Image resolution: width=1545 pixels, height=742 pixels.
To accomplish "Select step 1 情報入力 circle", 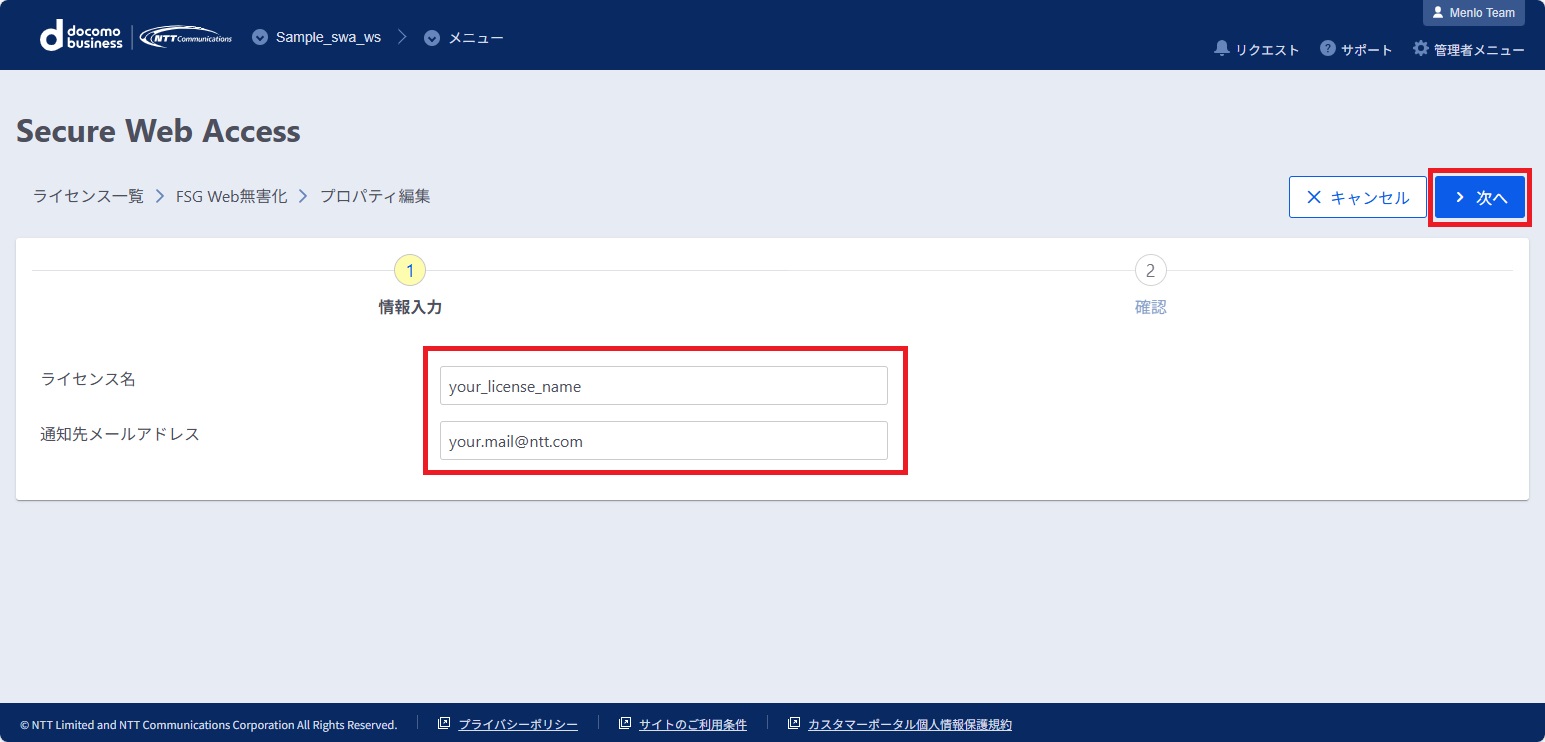I will click(410, 270).
